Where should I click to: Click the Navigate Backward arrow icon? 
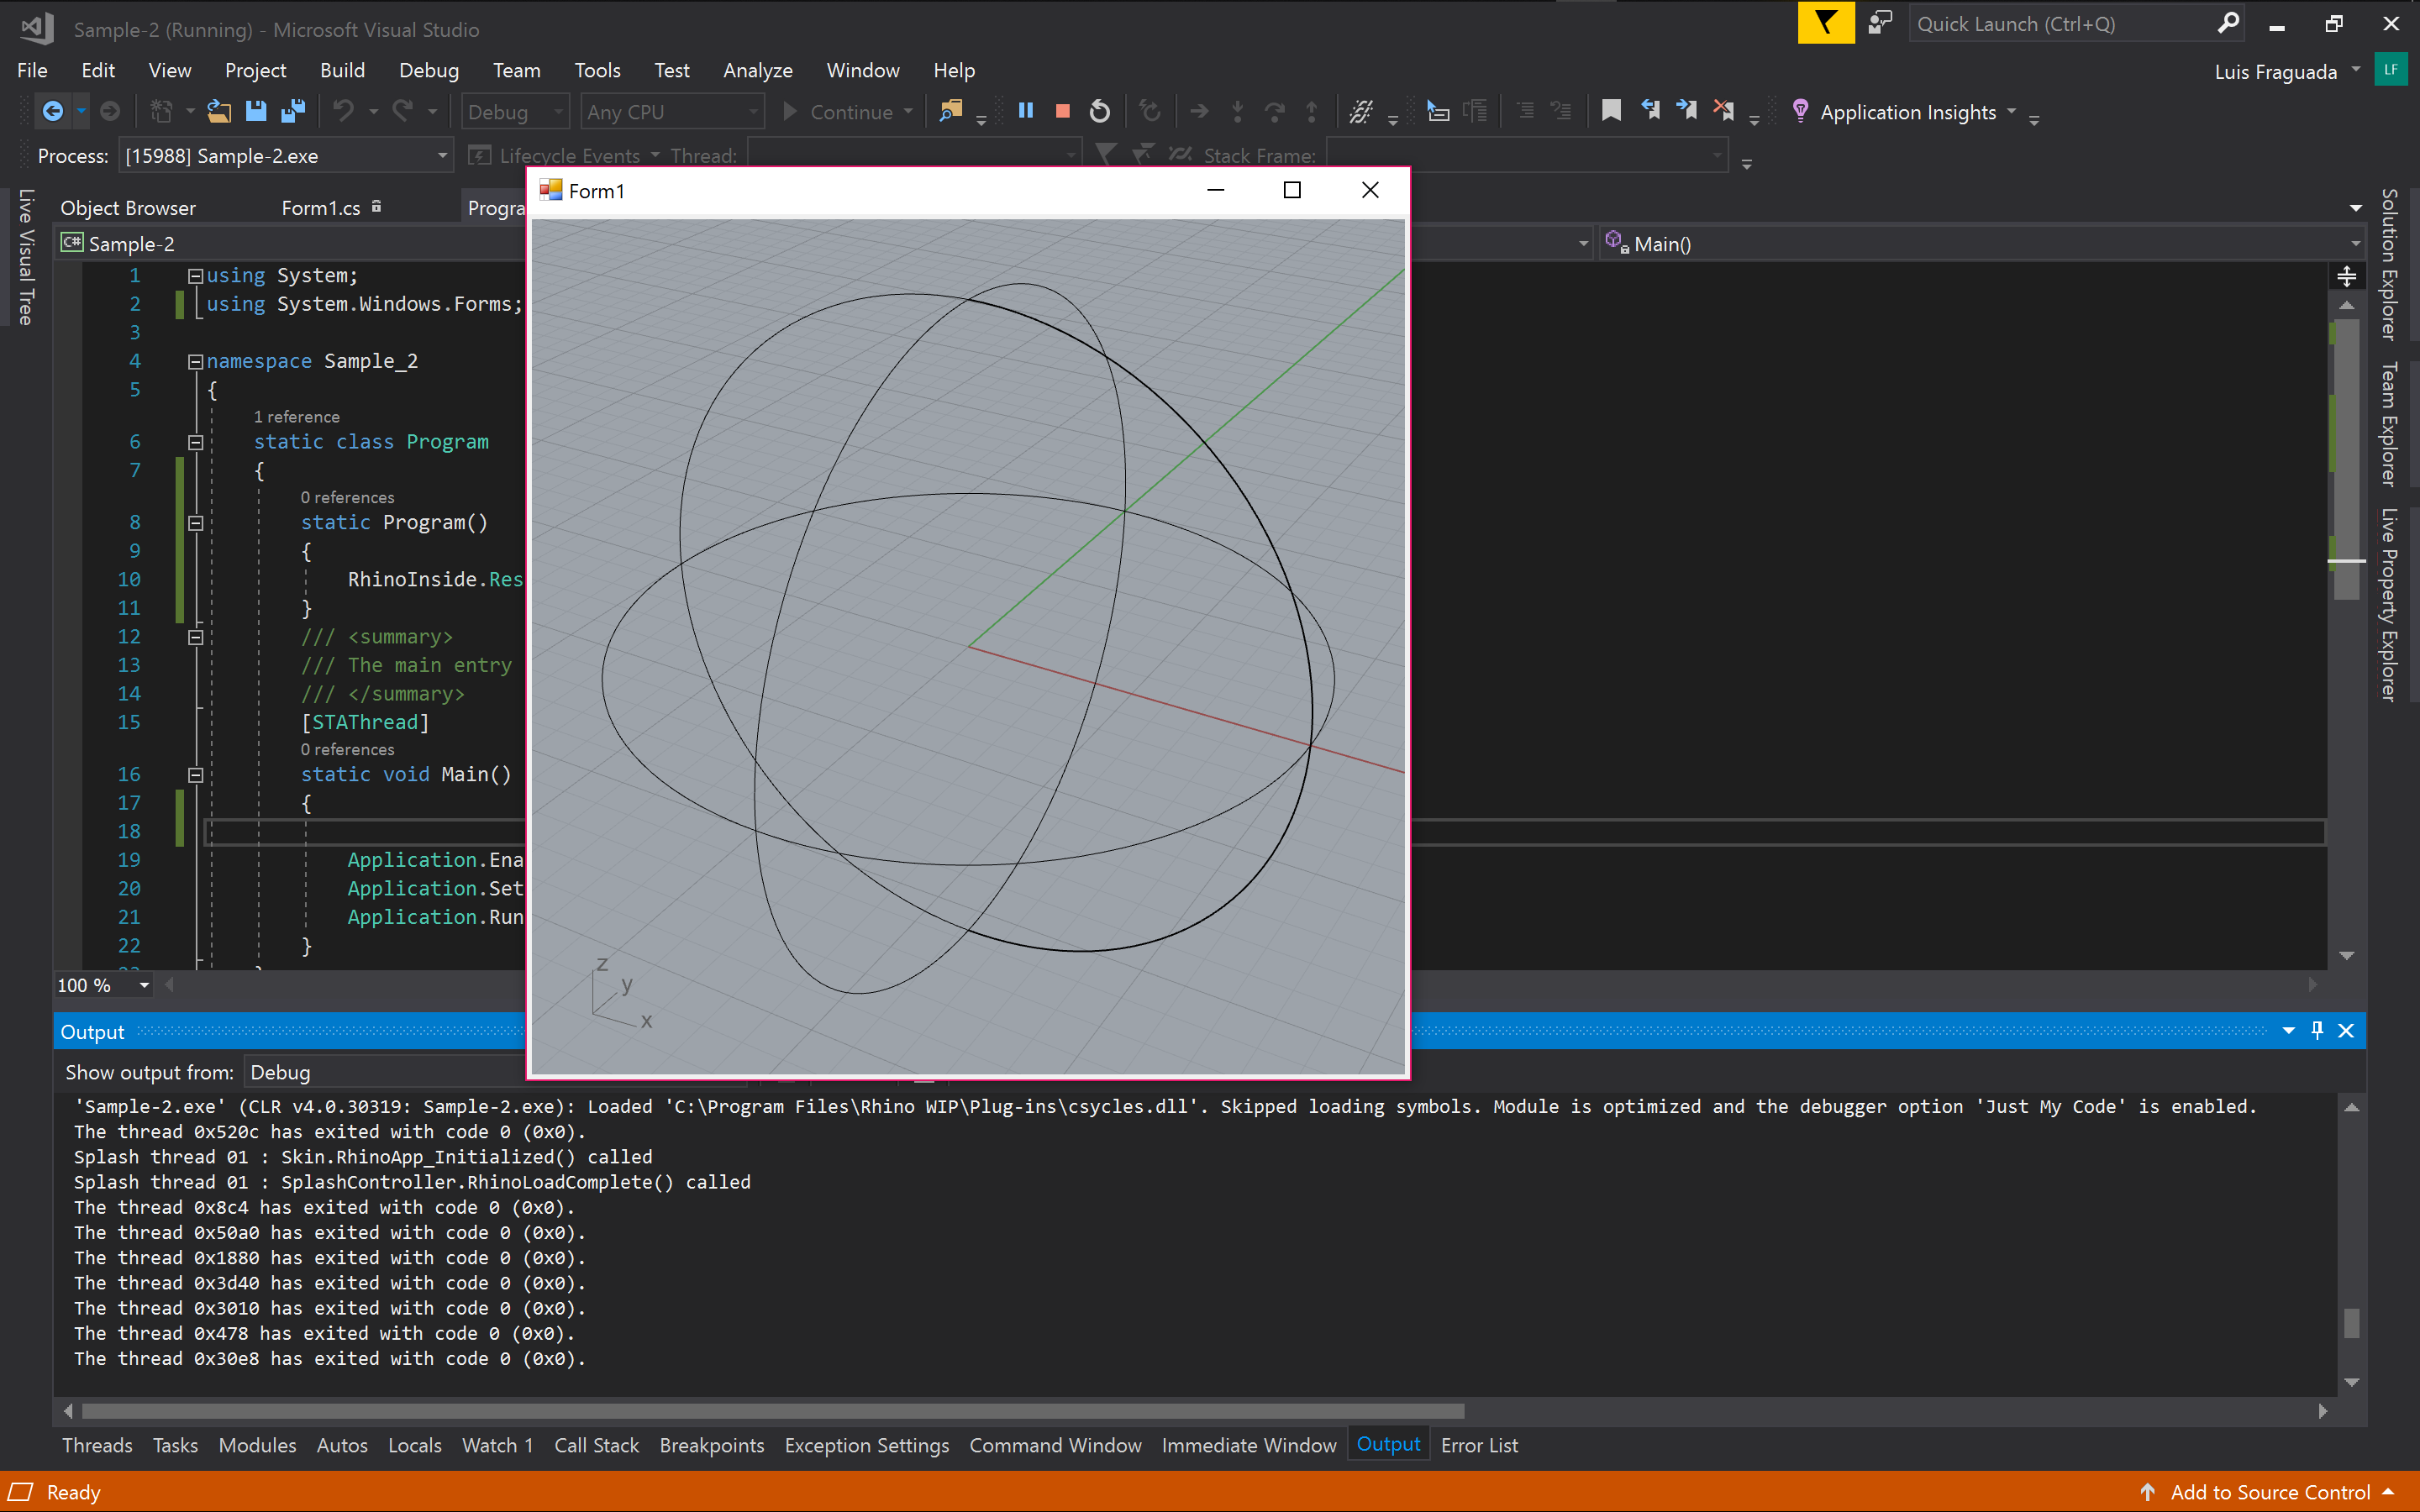pos(53,111)
